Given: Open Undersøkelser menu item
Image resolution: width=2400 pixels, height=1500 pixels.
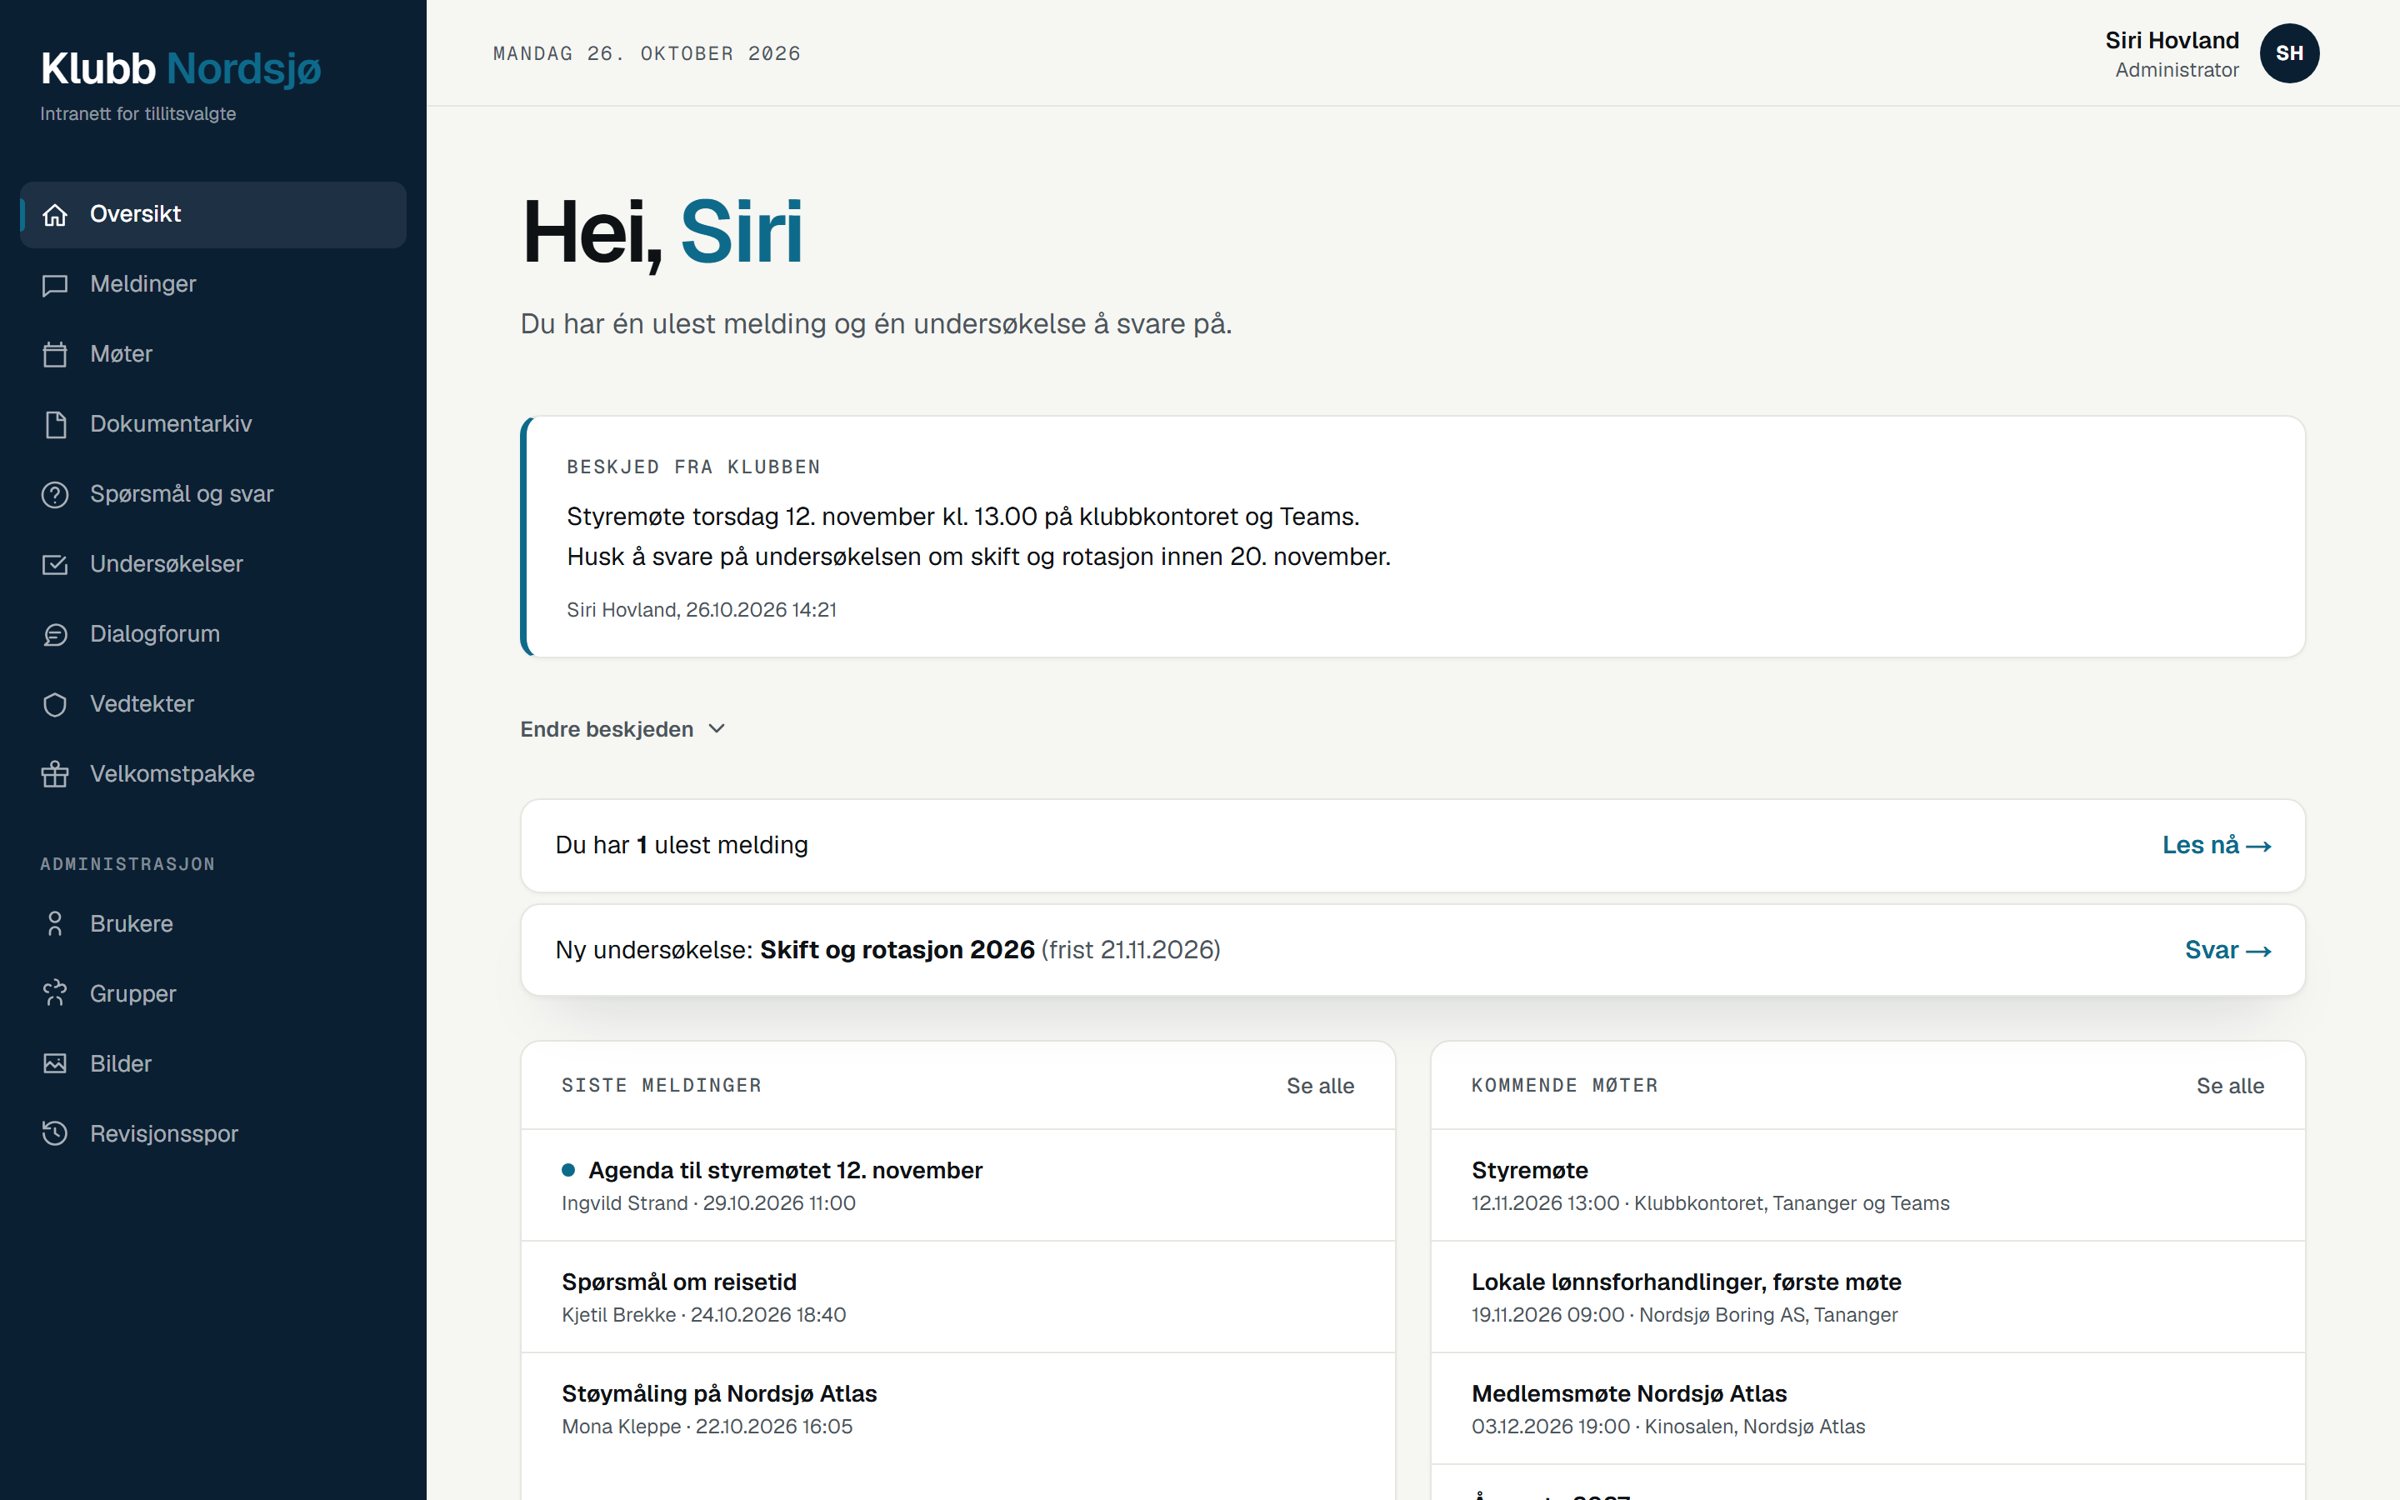Looking at the screenshot, I should (x=213, y=565).
